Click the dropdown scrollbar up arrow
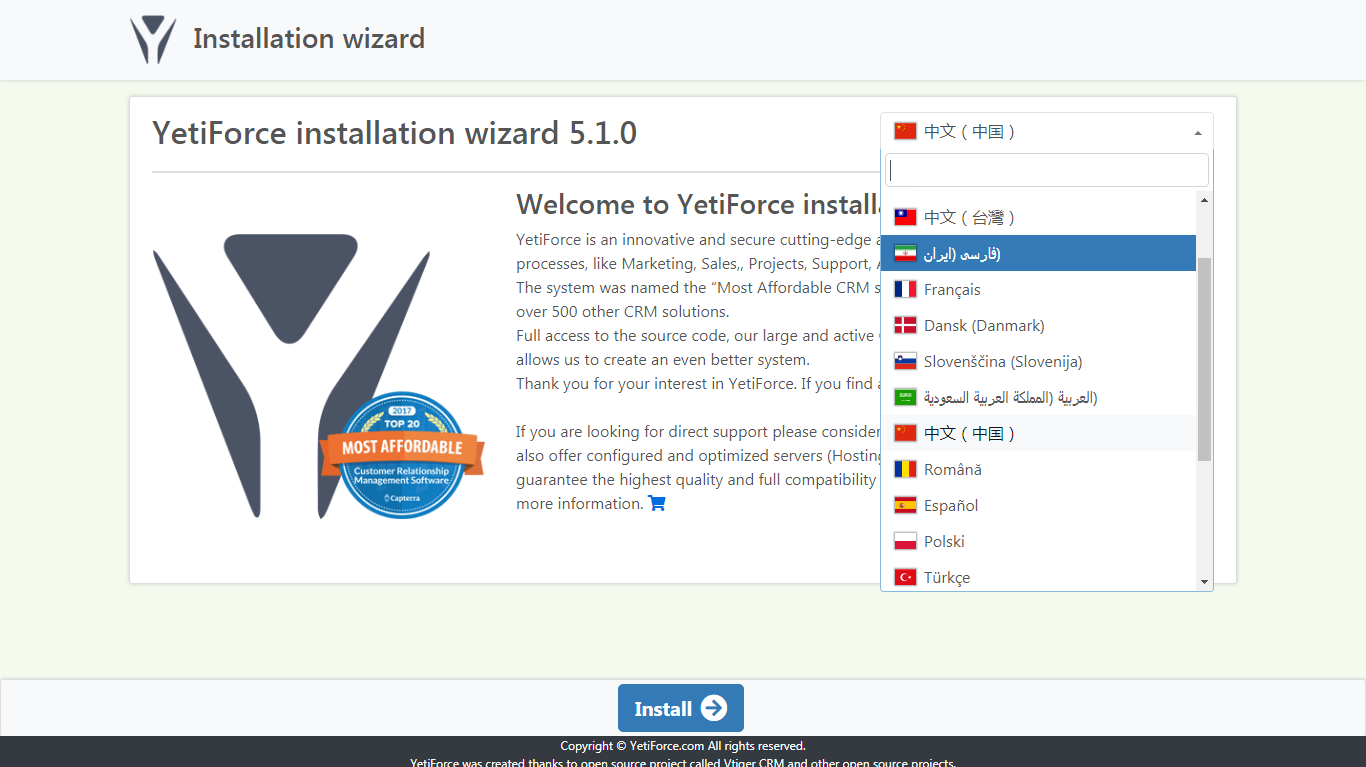1366x767 pixels. (1204, 200)
